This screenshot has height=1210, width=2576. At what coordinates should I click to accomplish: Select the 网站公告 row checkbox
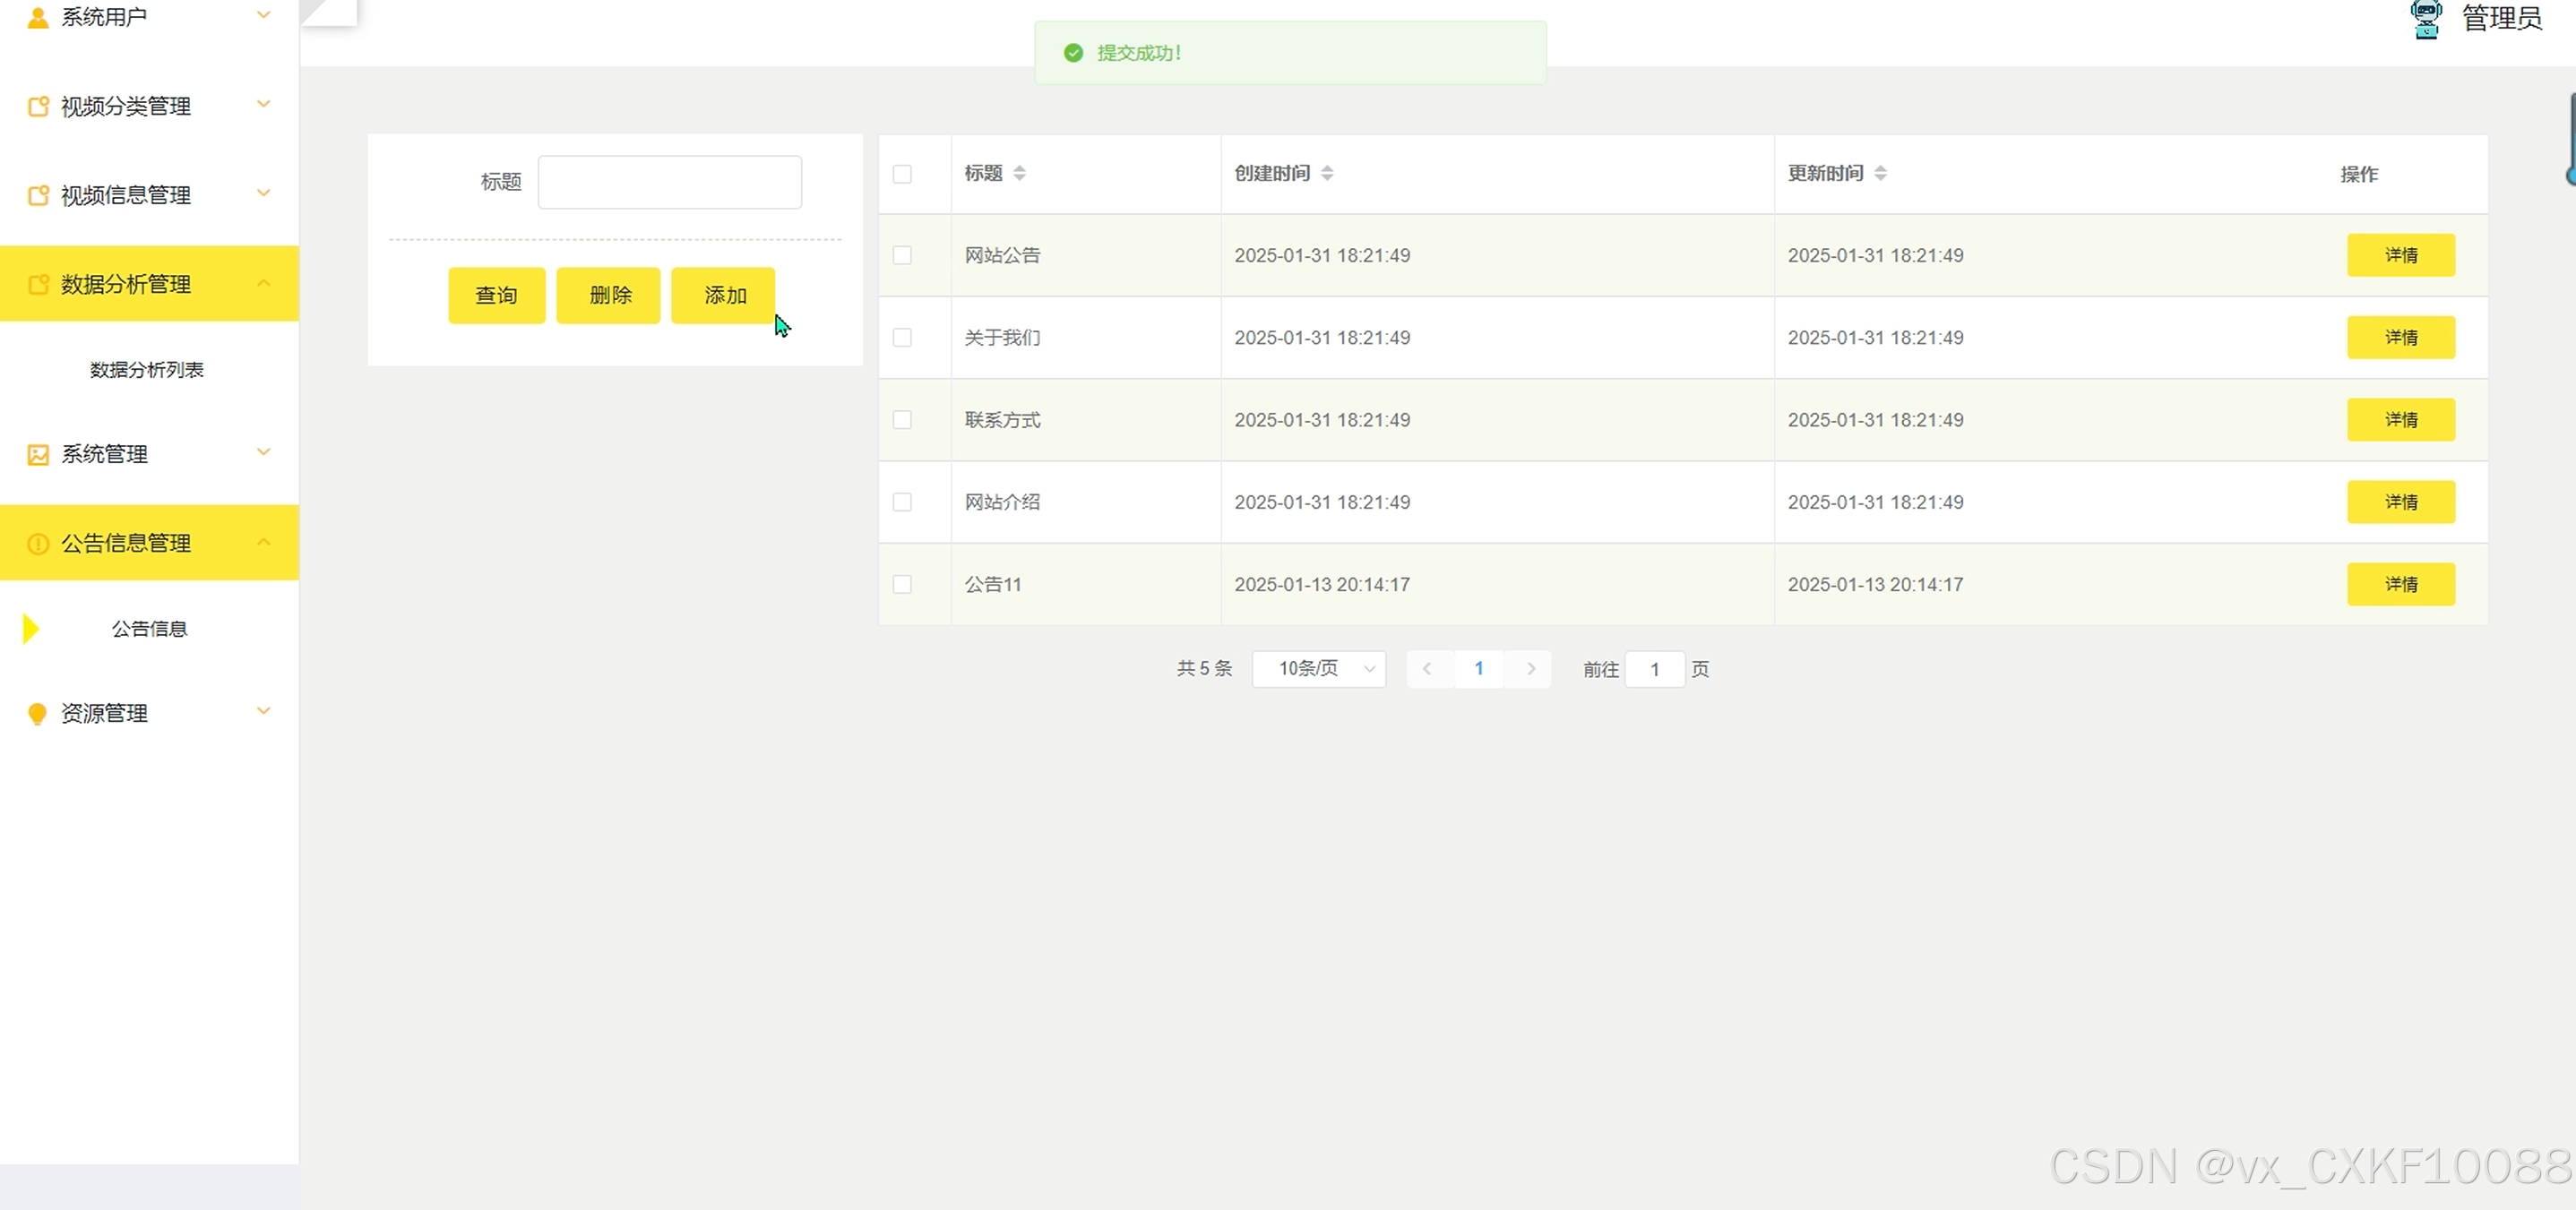(x=902, y=256)
